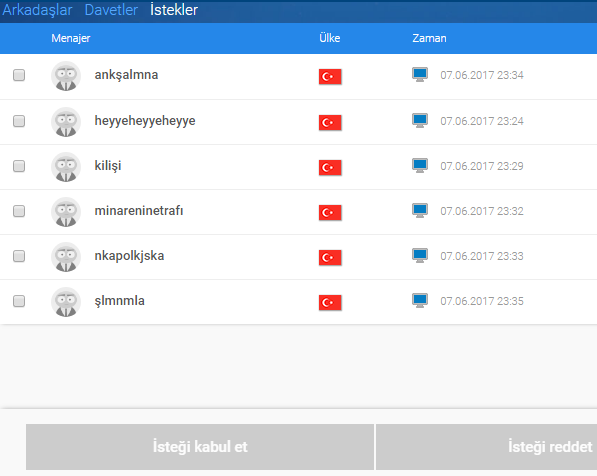Click the avatar icon of ankşalmna
The height and width of the screenshot is (476, 597).
point(66,76)
